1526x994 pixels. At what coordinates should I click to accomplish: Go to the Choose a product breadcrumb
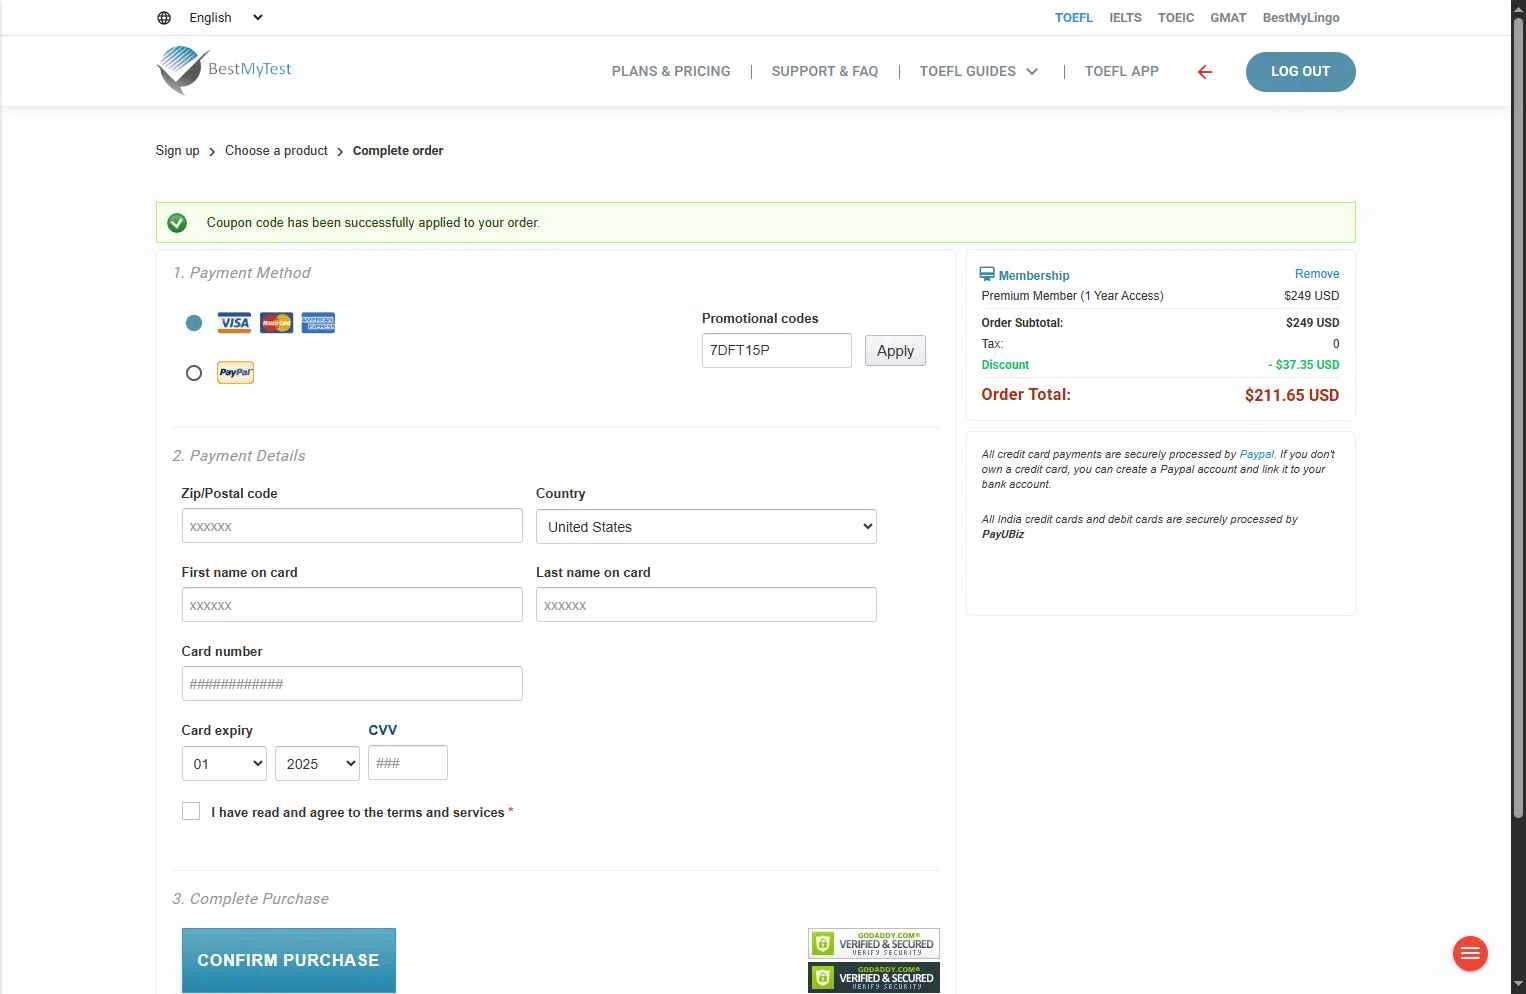point(276,151)
